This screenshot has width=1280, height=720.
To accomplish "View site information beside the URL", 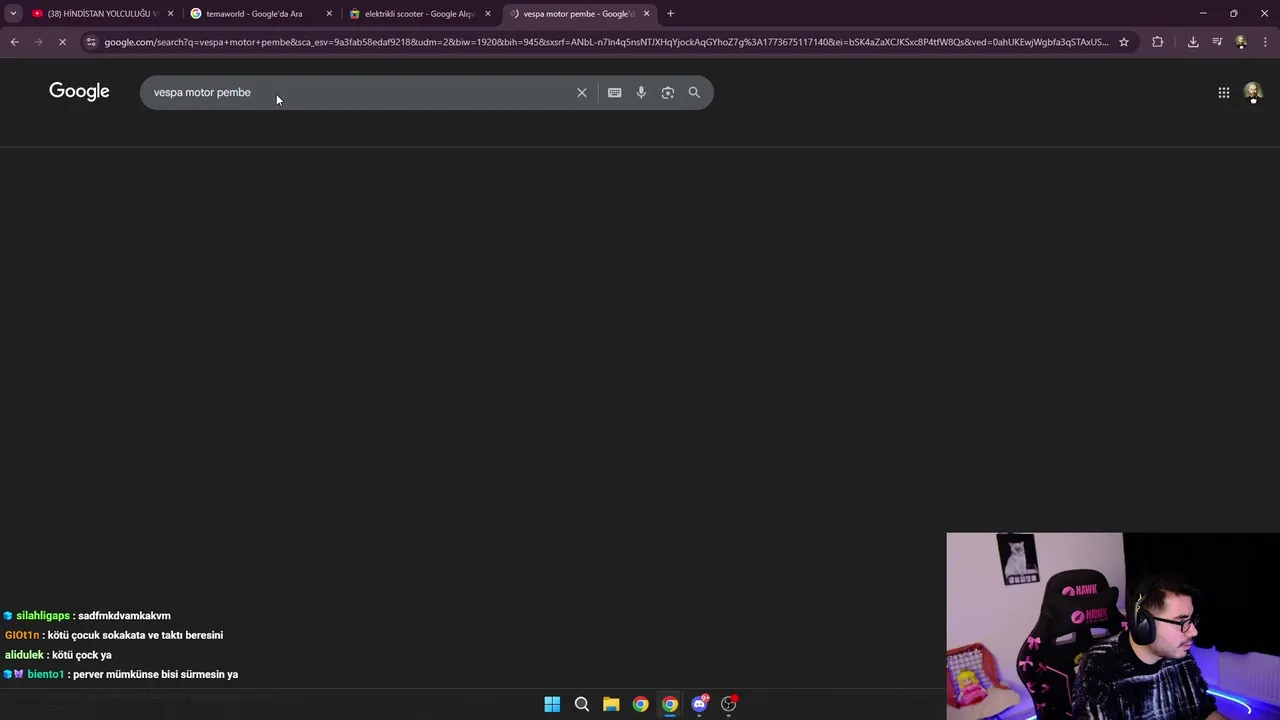I will [x=91, y=42].
